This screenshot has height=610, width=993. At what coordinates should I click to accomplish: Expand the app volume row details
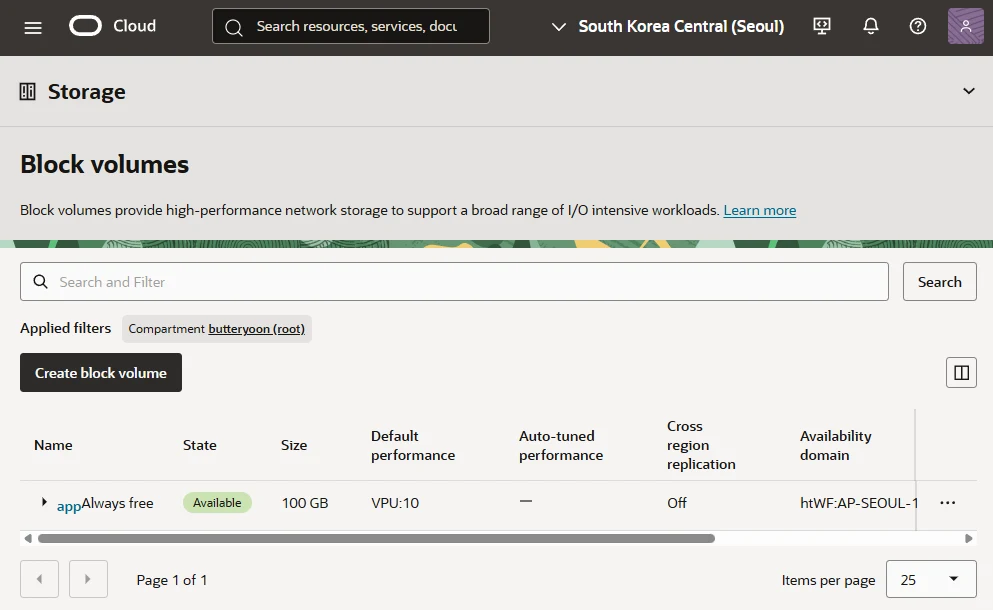click(x=44, y=502)
